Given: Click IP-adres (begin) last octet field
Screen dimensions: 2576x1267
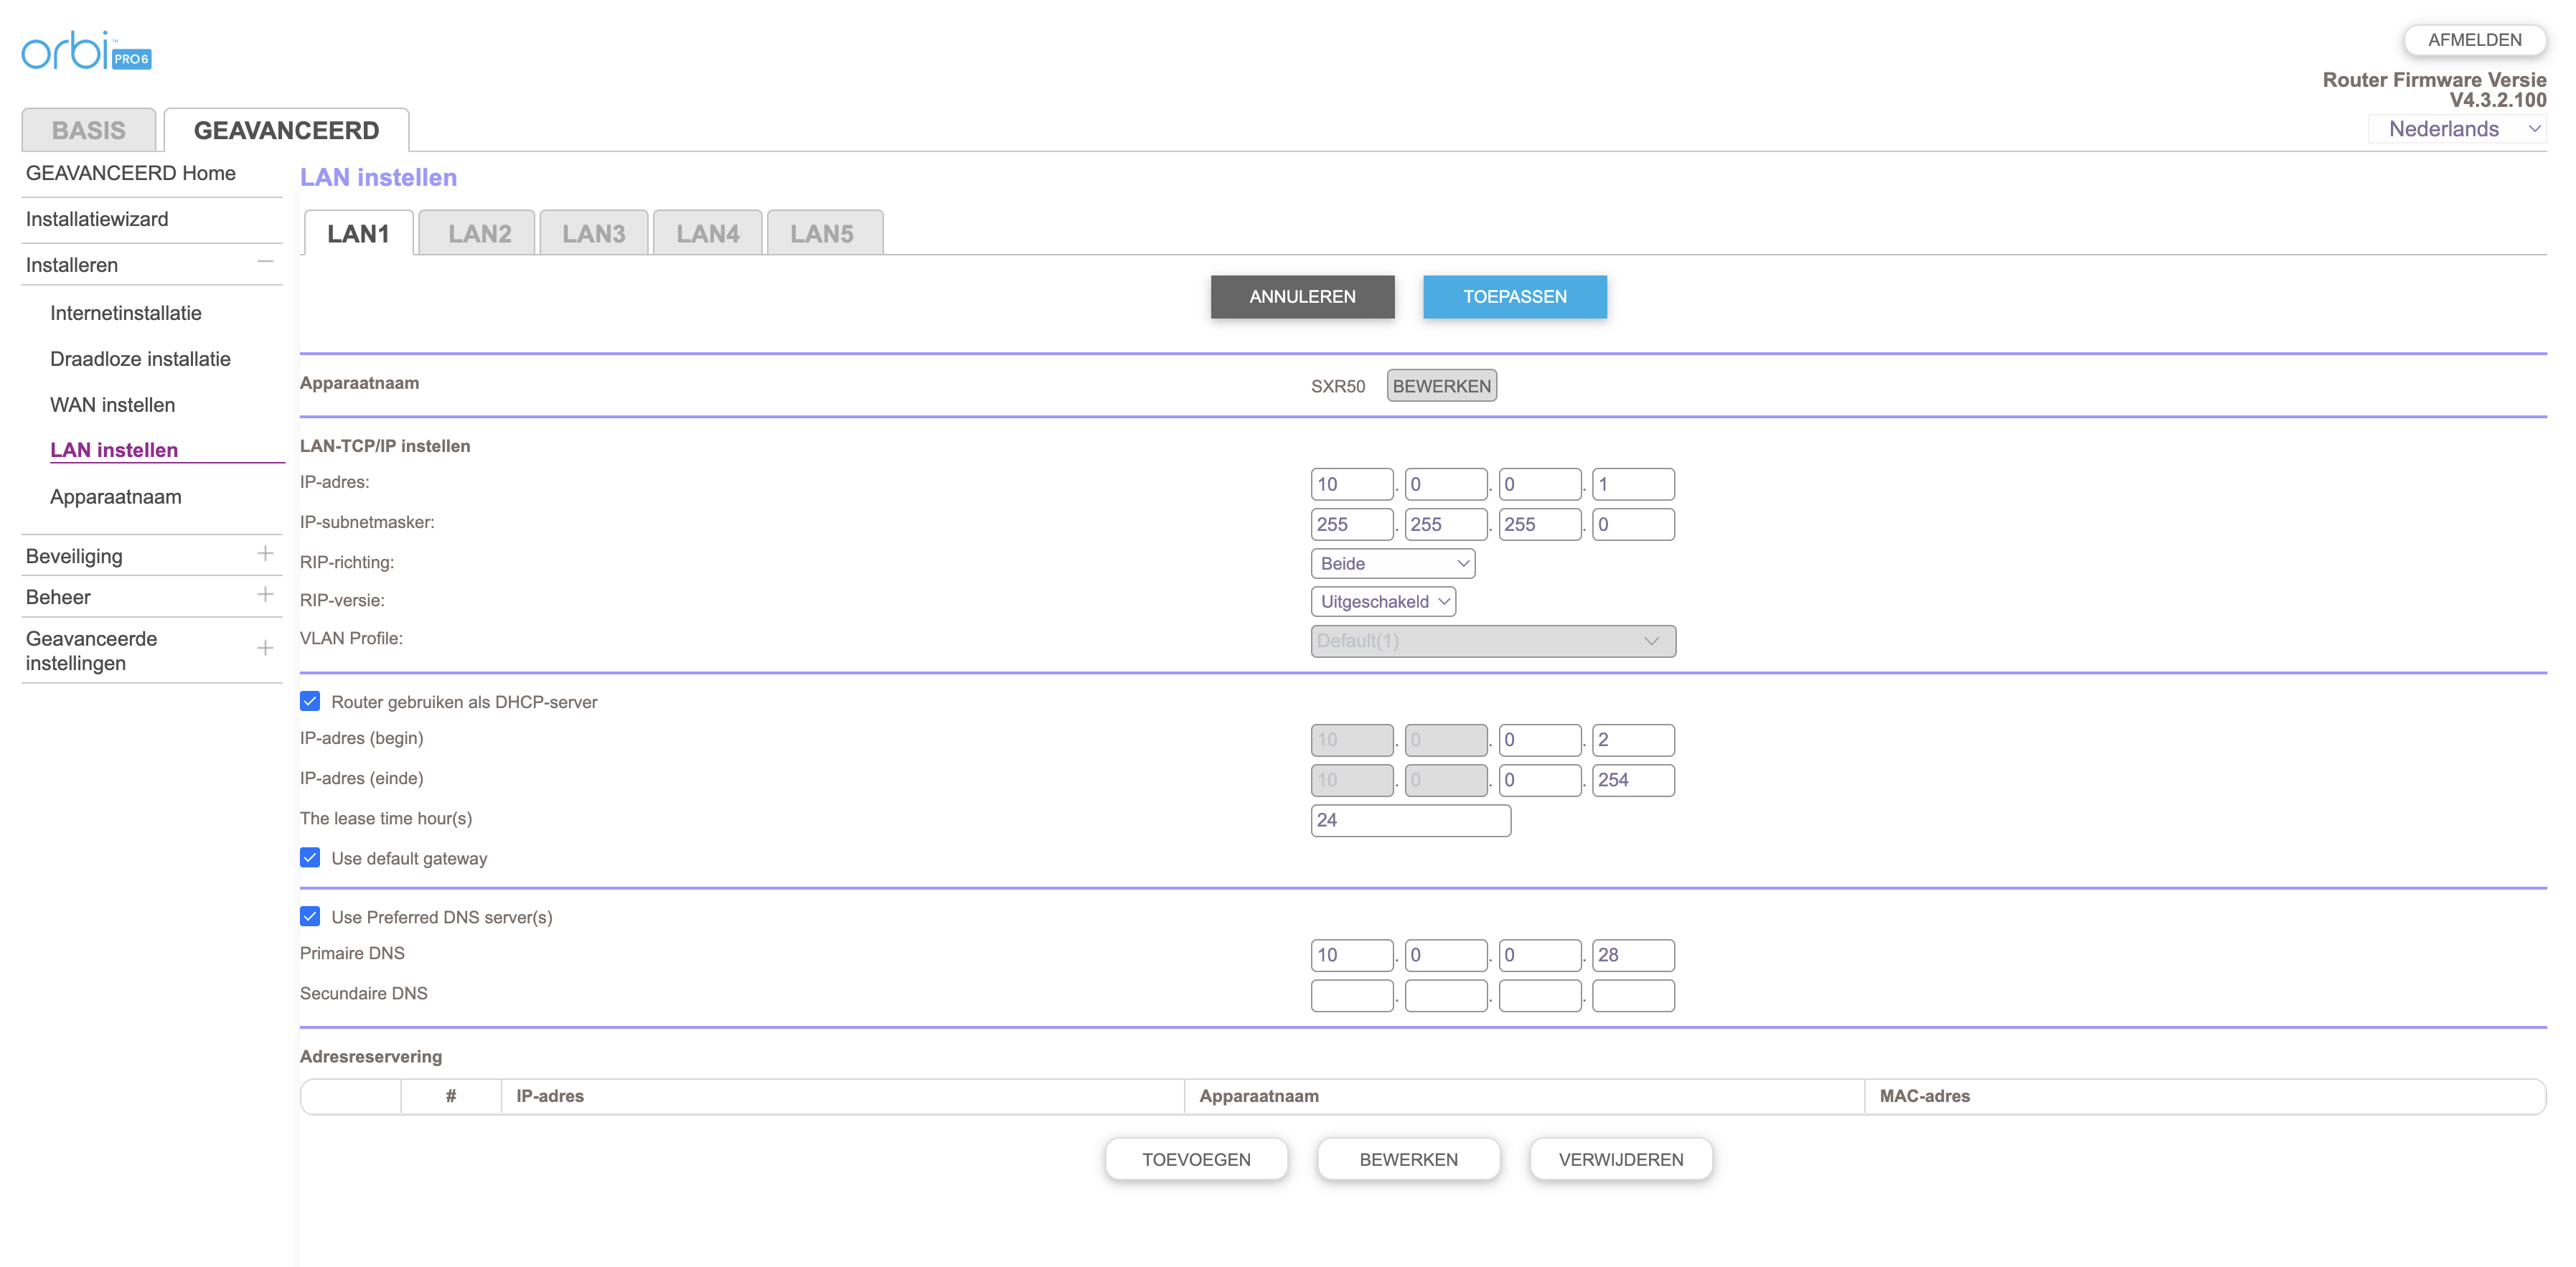Looking at the screenshot, I should 1633,740.
